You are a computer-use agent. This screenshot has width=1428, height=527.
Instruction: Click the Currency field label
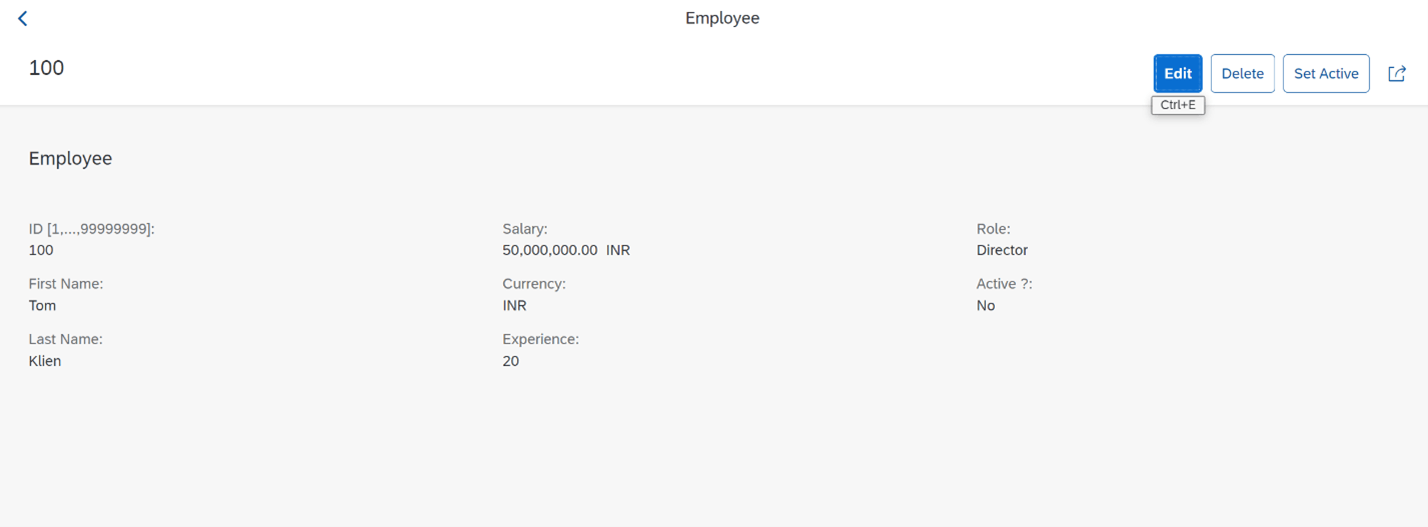(x=534, y=284)
